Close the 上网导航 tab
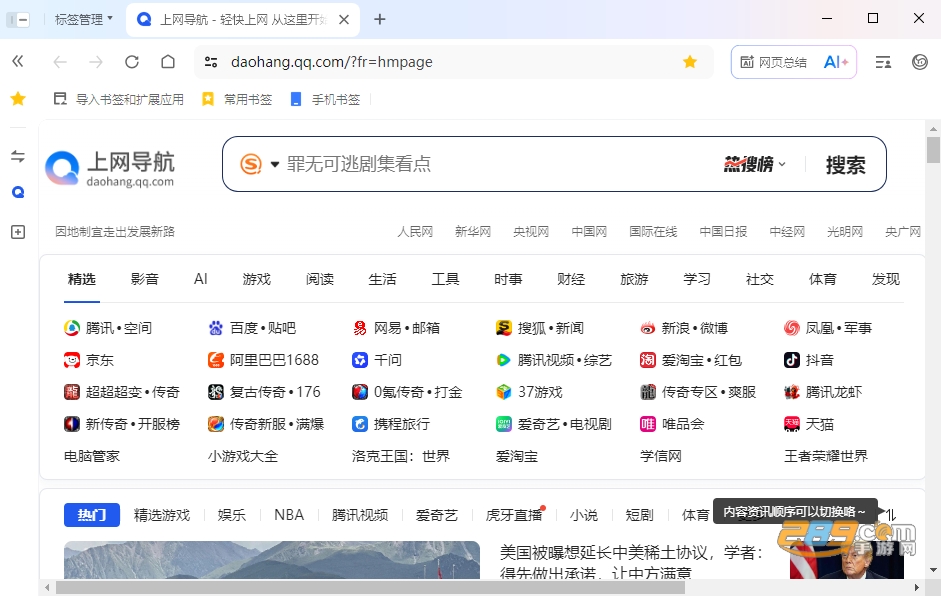 344,20
